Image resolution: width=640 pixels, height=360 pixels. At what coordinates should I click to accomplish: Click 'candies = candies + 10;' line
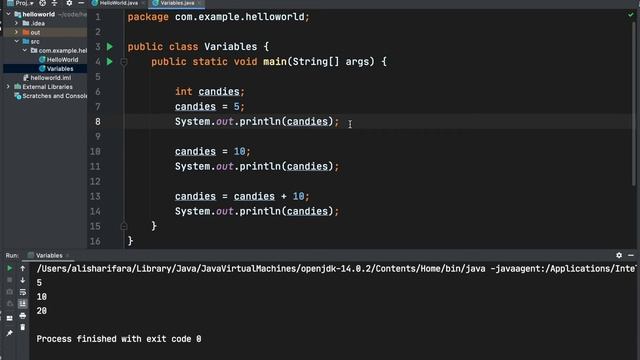click(242, 196)
